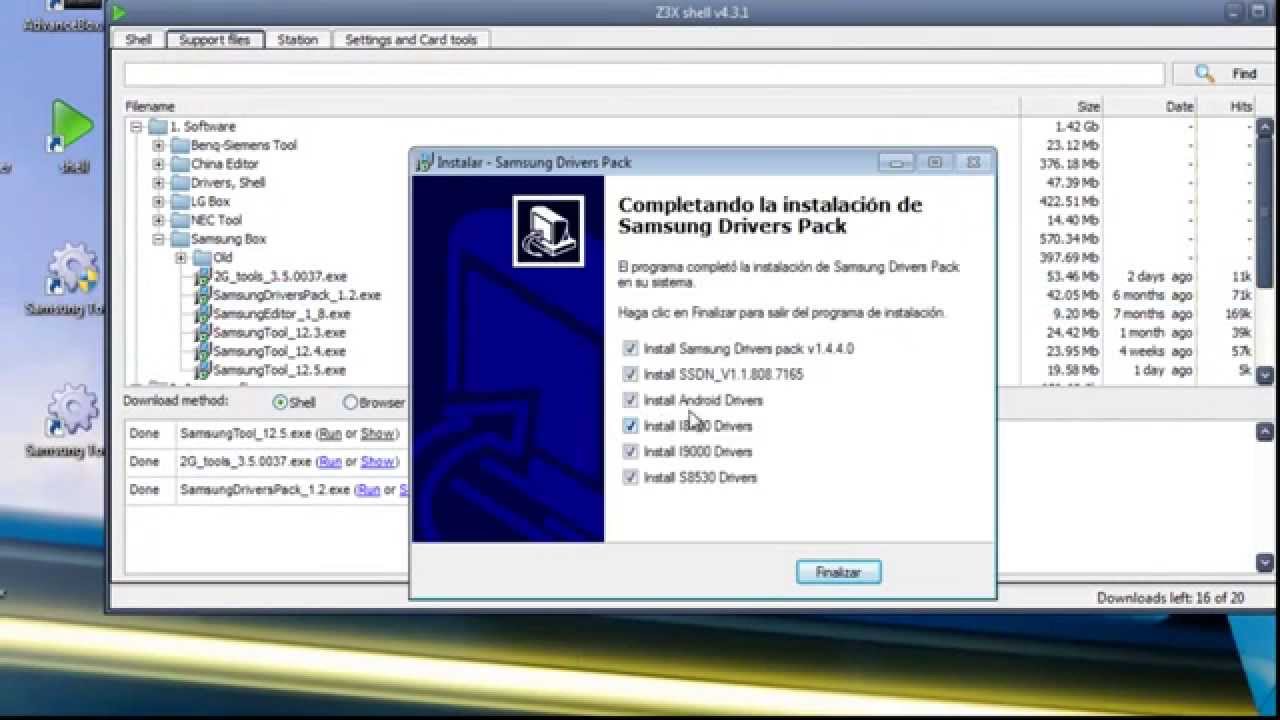Click the Drivers, Shell folder icon
Image resolution: width=1280 pixels, height=720 pixels.
(x=180, y=183)
